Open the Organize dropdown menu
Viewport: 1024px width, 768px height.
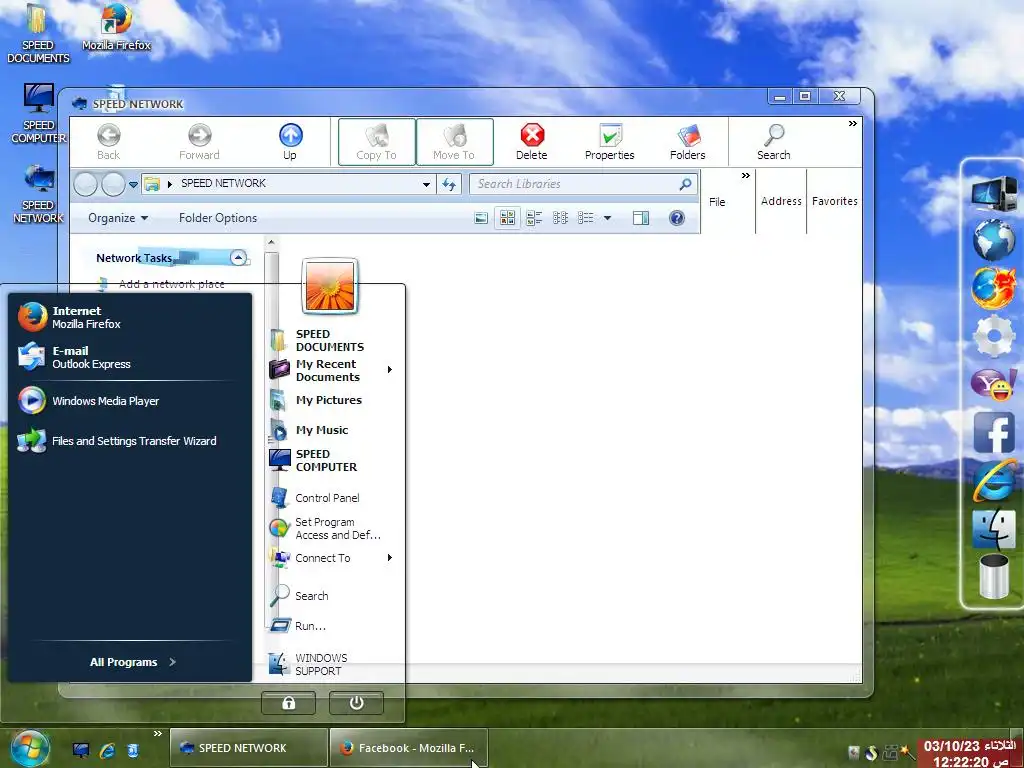tap(118, 218)
